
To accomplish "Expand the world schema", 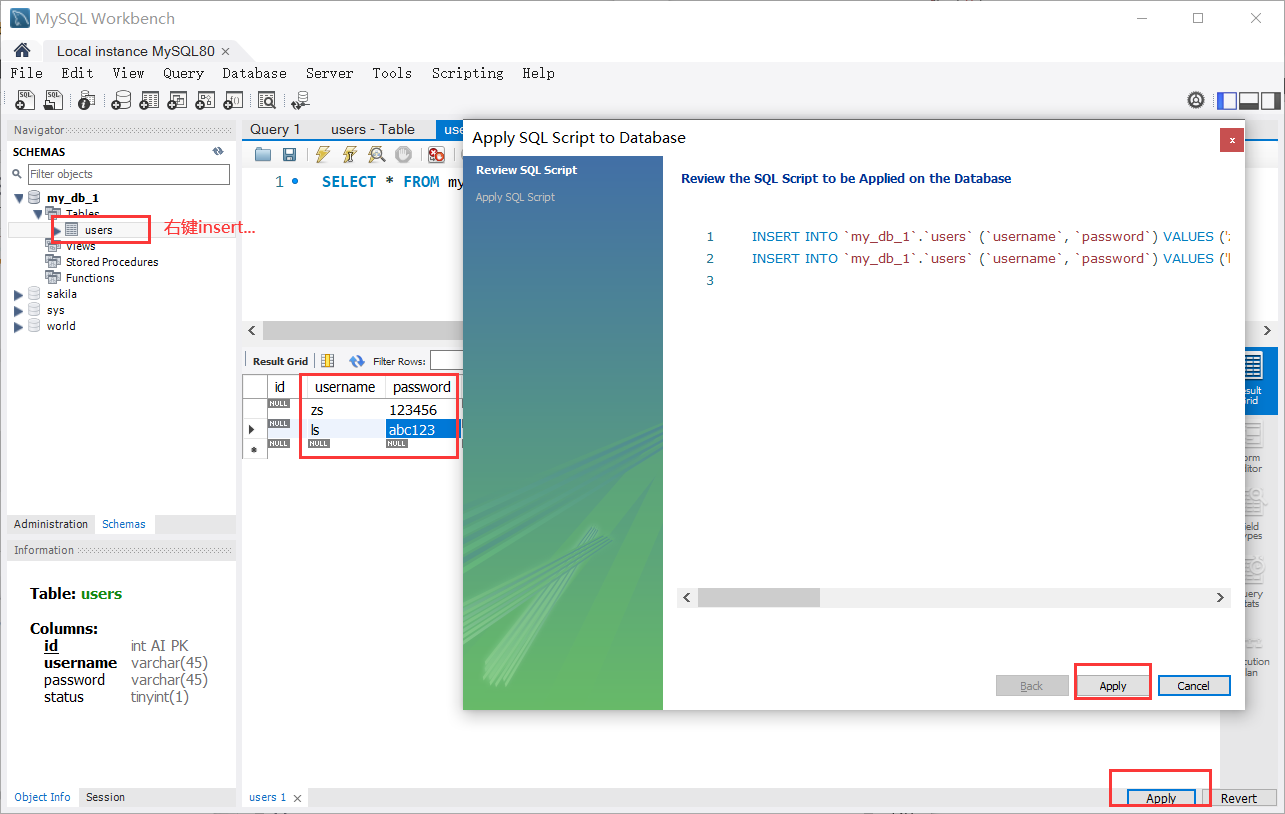I will coord(18,326).
